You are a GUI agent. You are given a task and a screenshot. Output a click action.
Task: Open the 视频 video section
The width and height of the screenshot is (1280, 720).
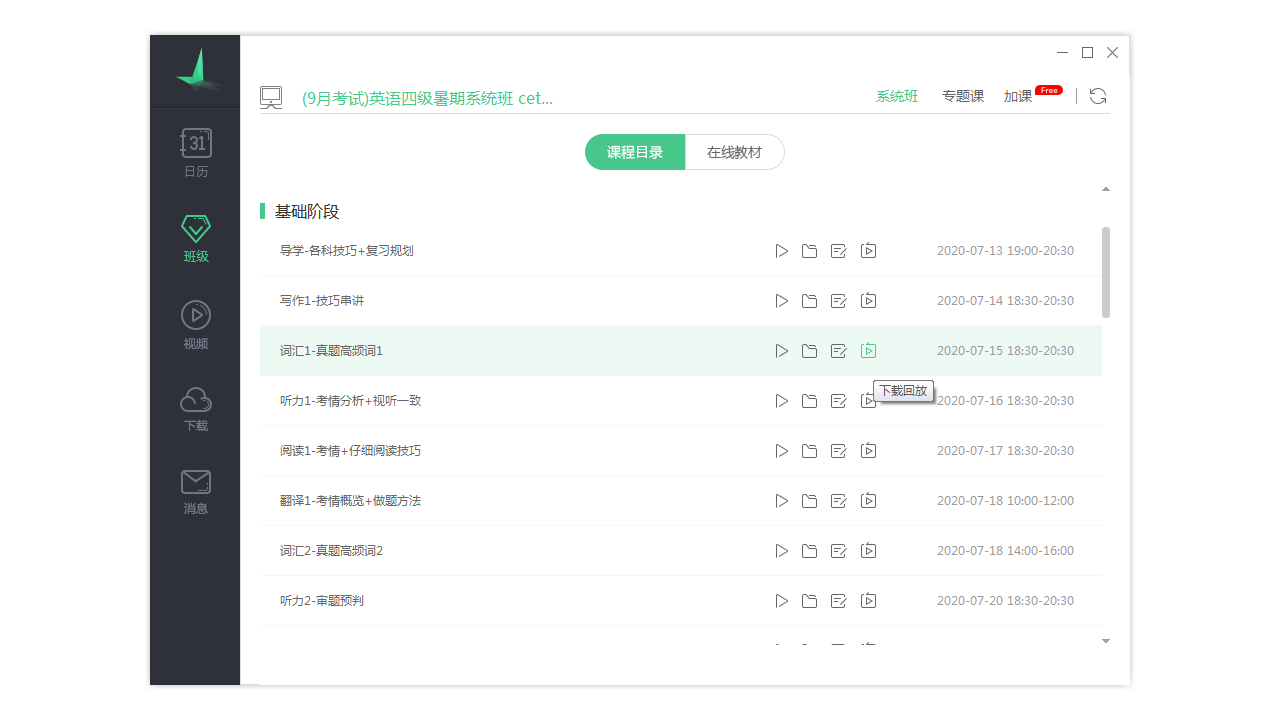coord(195,322)
